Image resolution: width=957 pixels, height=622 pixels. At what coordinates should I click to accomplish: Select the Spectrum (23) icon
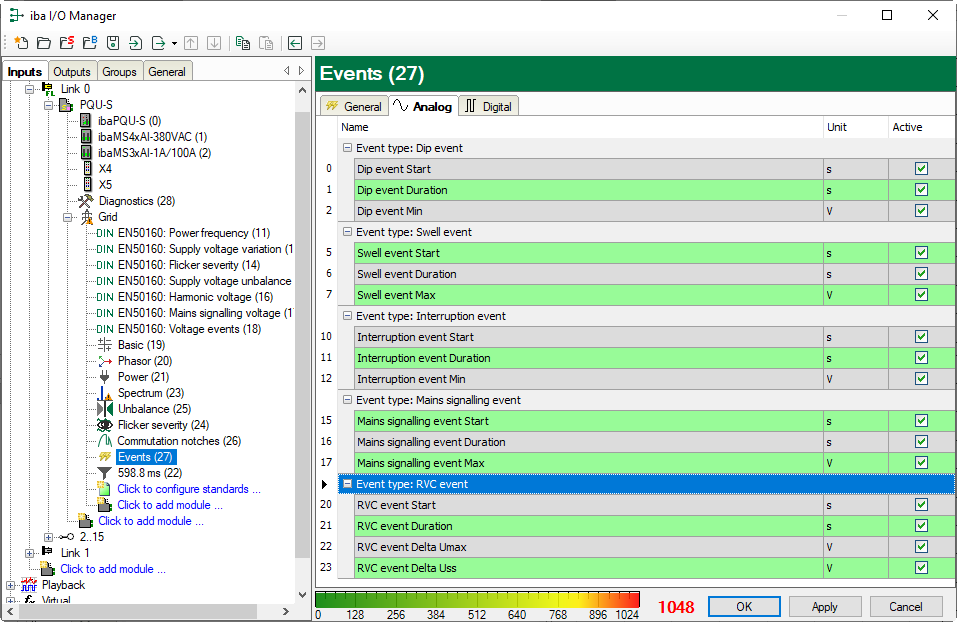[105, 393]
